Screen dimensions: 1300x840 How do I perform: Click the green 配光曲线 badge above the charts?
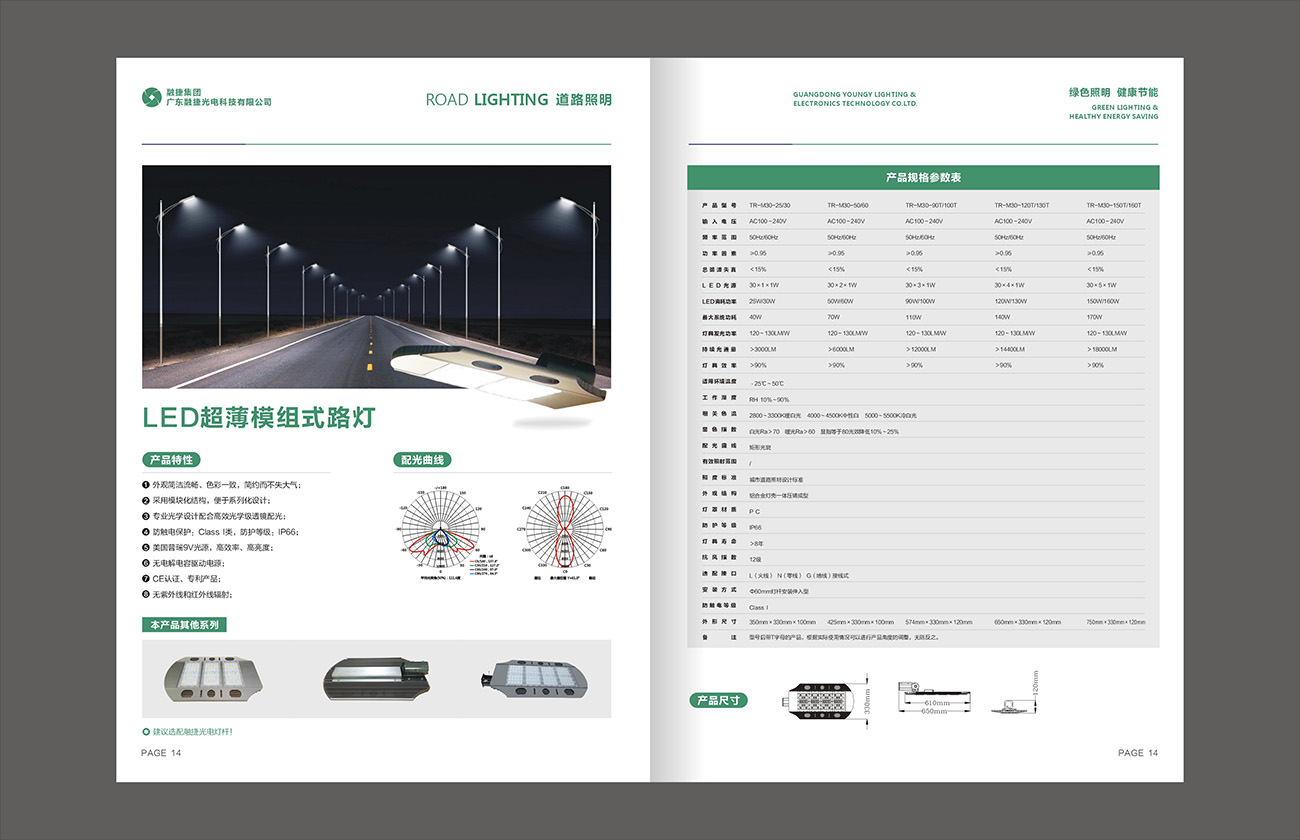tap(422, 460)
